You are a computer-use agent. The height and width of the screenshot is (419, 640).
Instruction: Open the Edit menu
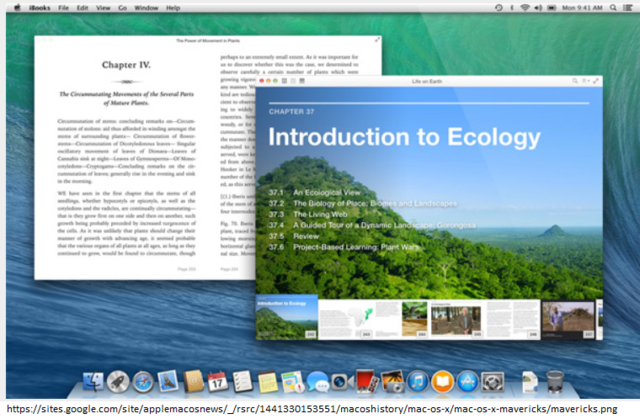(82, 8)
